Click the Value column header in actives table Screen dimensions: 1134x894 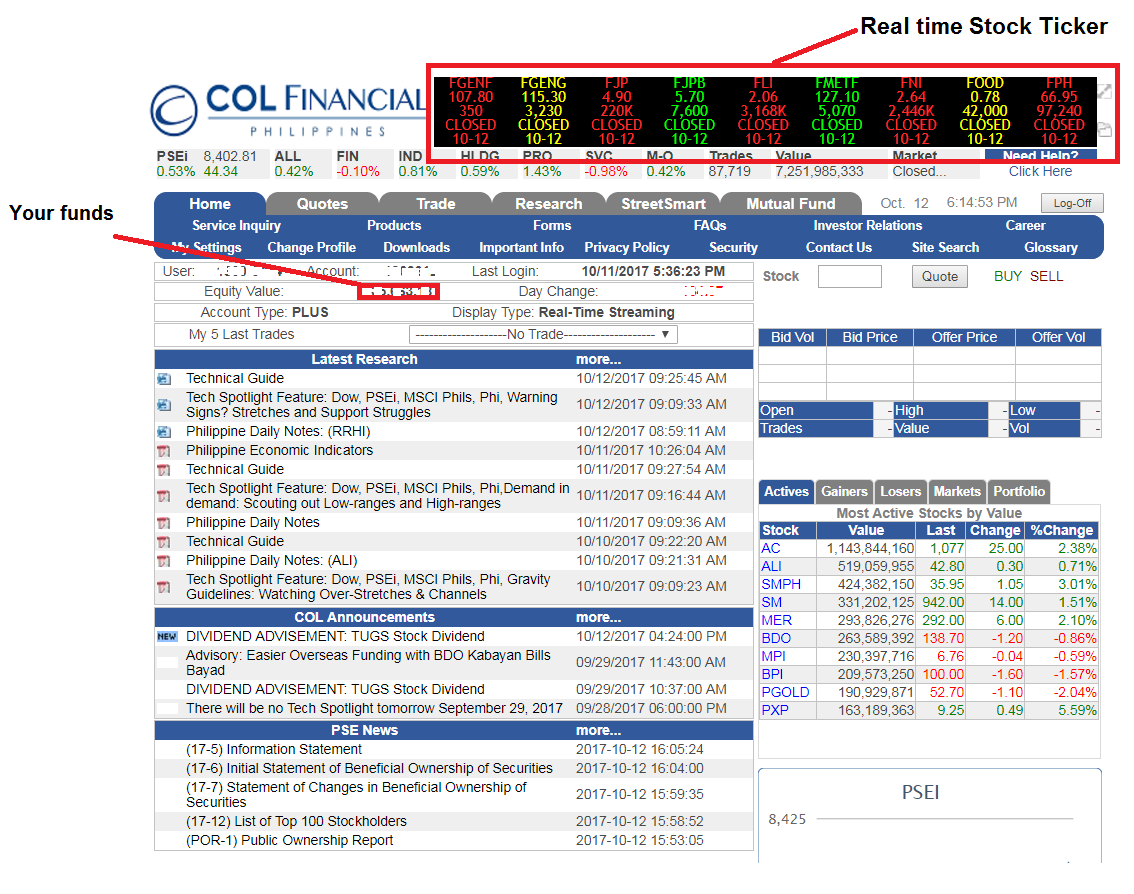[x=866, y=530]
